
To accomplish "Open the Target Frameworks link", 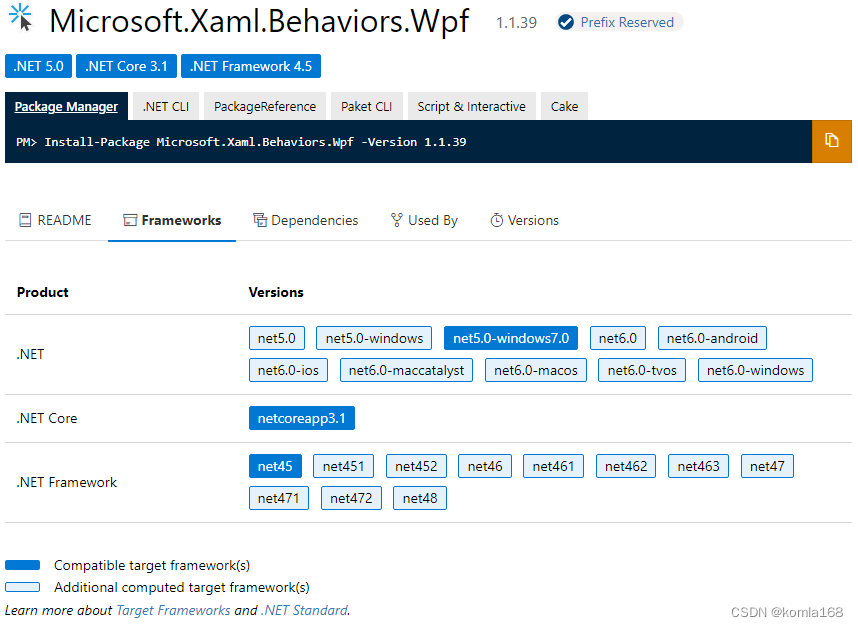I will [x=174, y=610].
